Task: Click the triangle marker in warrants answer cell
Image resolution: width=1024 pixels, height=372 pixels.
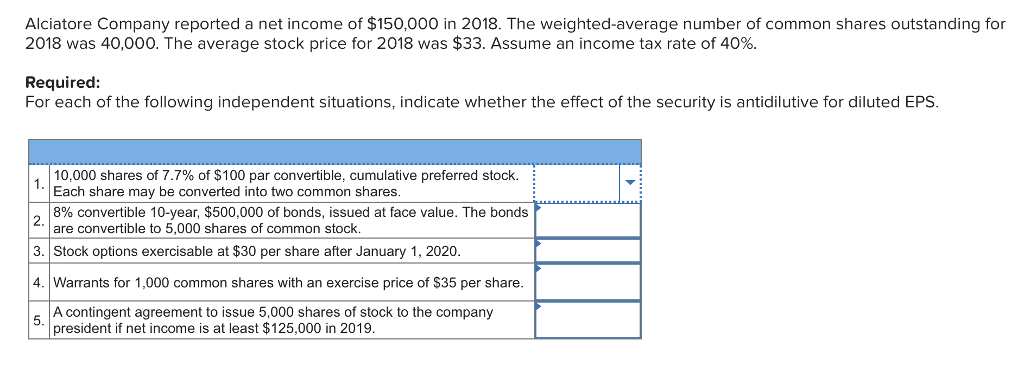Action: (538, 268)
